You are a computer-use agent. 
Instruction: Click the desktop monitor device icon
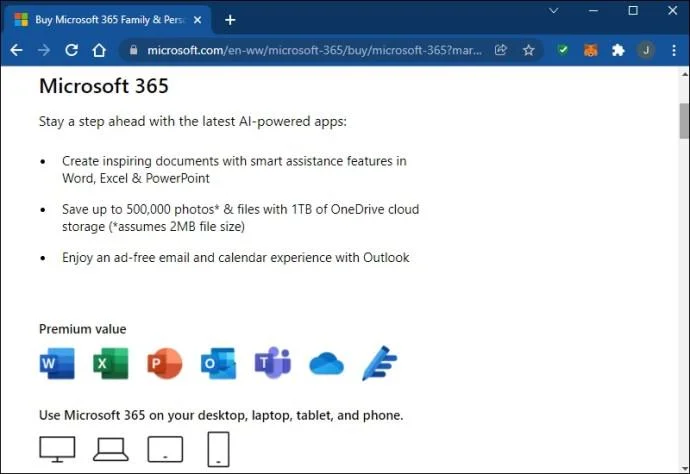click(57, 449)
